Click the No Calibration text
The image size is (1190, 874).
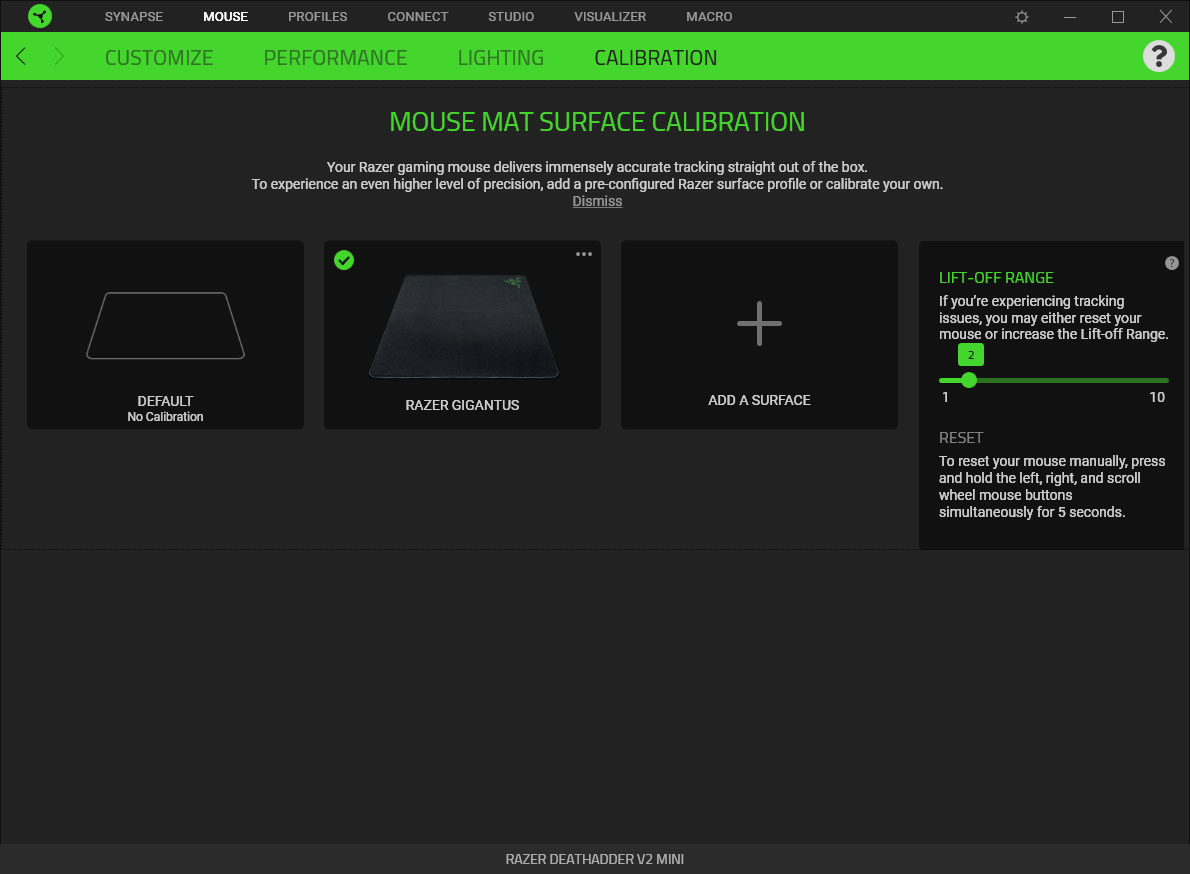(x=165, y=417)
